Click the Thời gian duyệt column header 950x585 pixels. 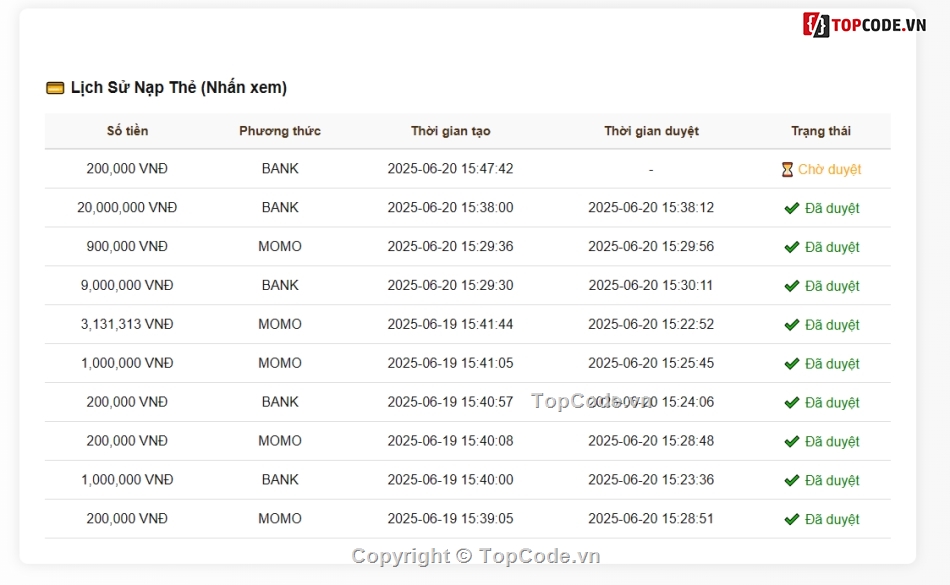click(x=651, y=131)
